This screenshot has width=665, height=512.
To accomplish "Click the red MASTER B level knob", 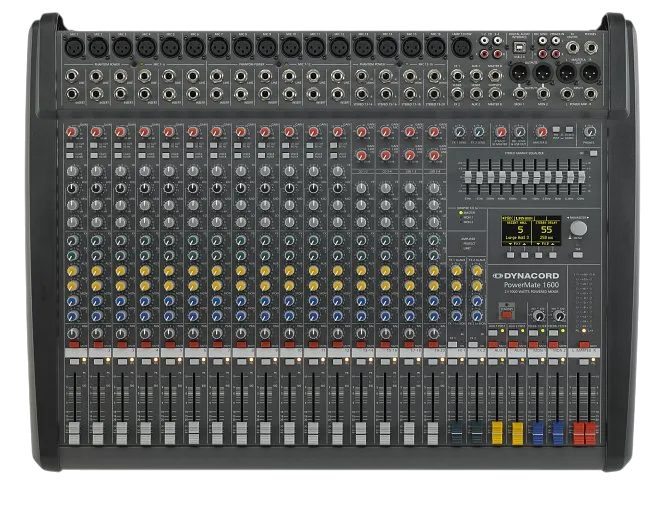I will click(541, 131).
